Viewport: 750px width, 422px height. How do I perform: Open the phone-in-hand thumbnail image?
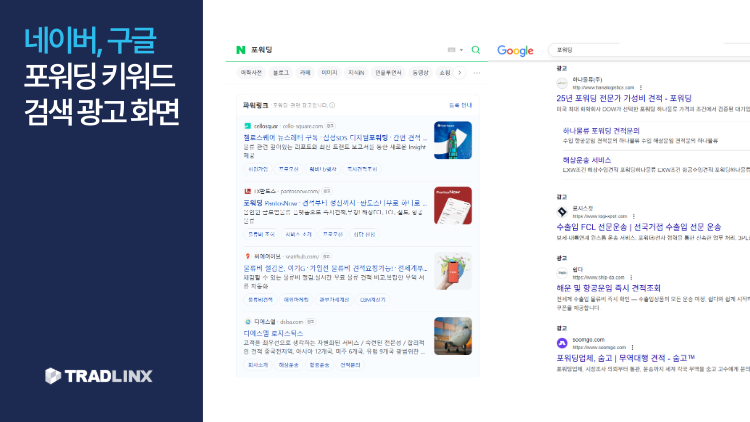coord(453,271)
